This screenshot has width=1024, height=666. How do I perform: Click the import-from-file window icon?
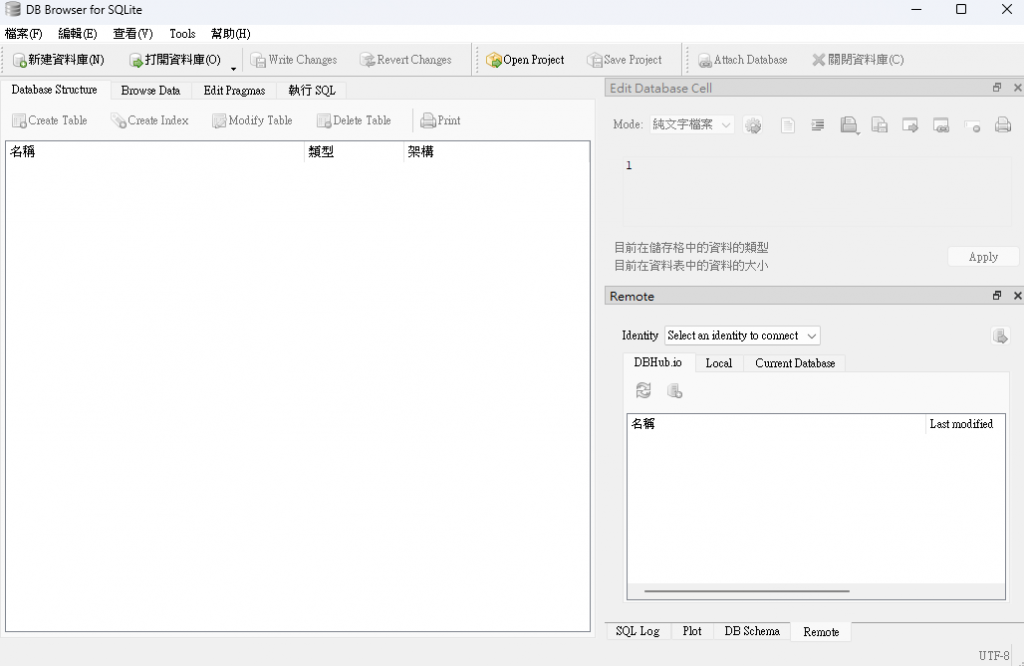[910, 125]
